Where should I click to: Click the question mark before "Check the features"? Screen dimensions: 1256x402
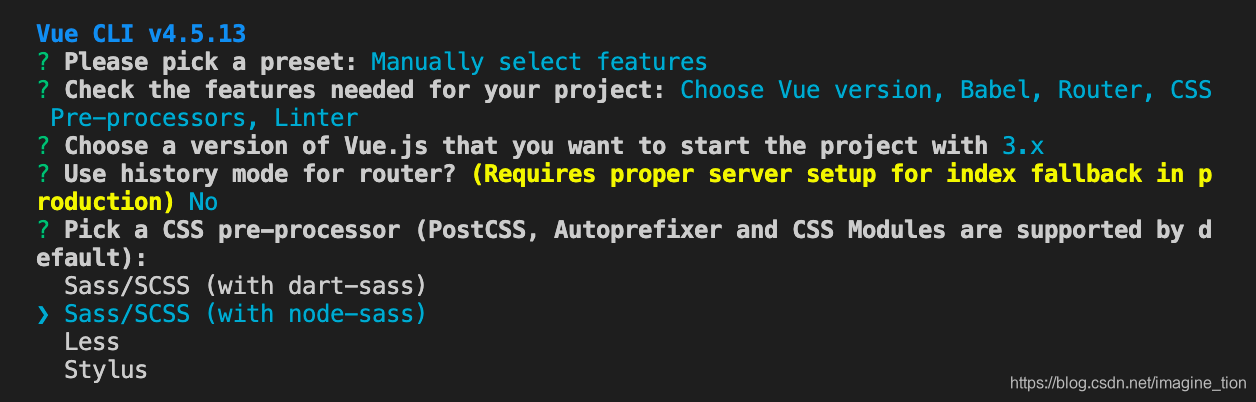(43, 90)
